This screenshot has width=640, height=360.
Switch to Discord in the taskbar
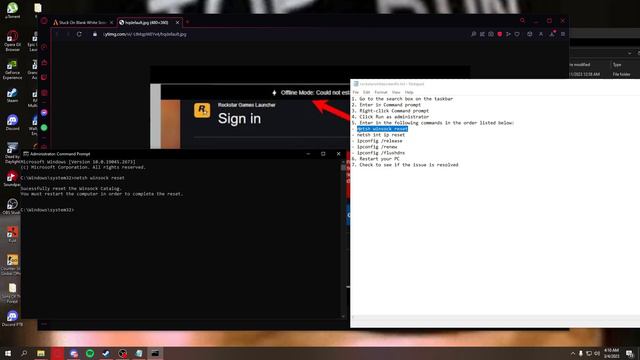point(73,353)
